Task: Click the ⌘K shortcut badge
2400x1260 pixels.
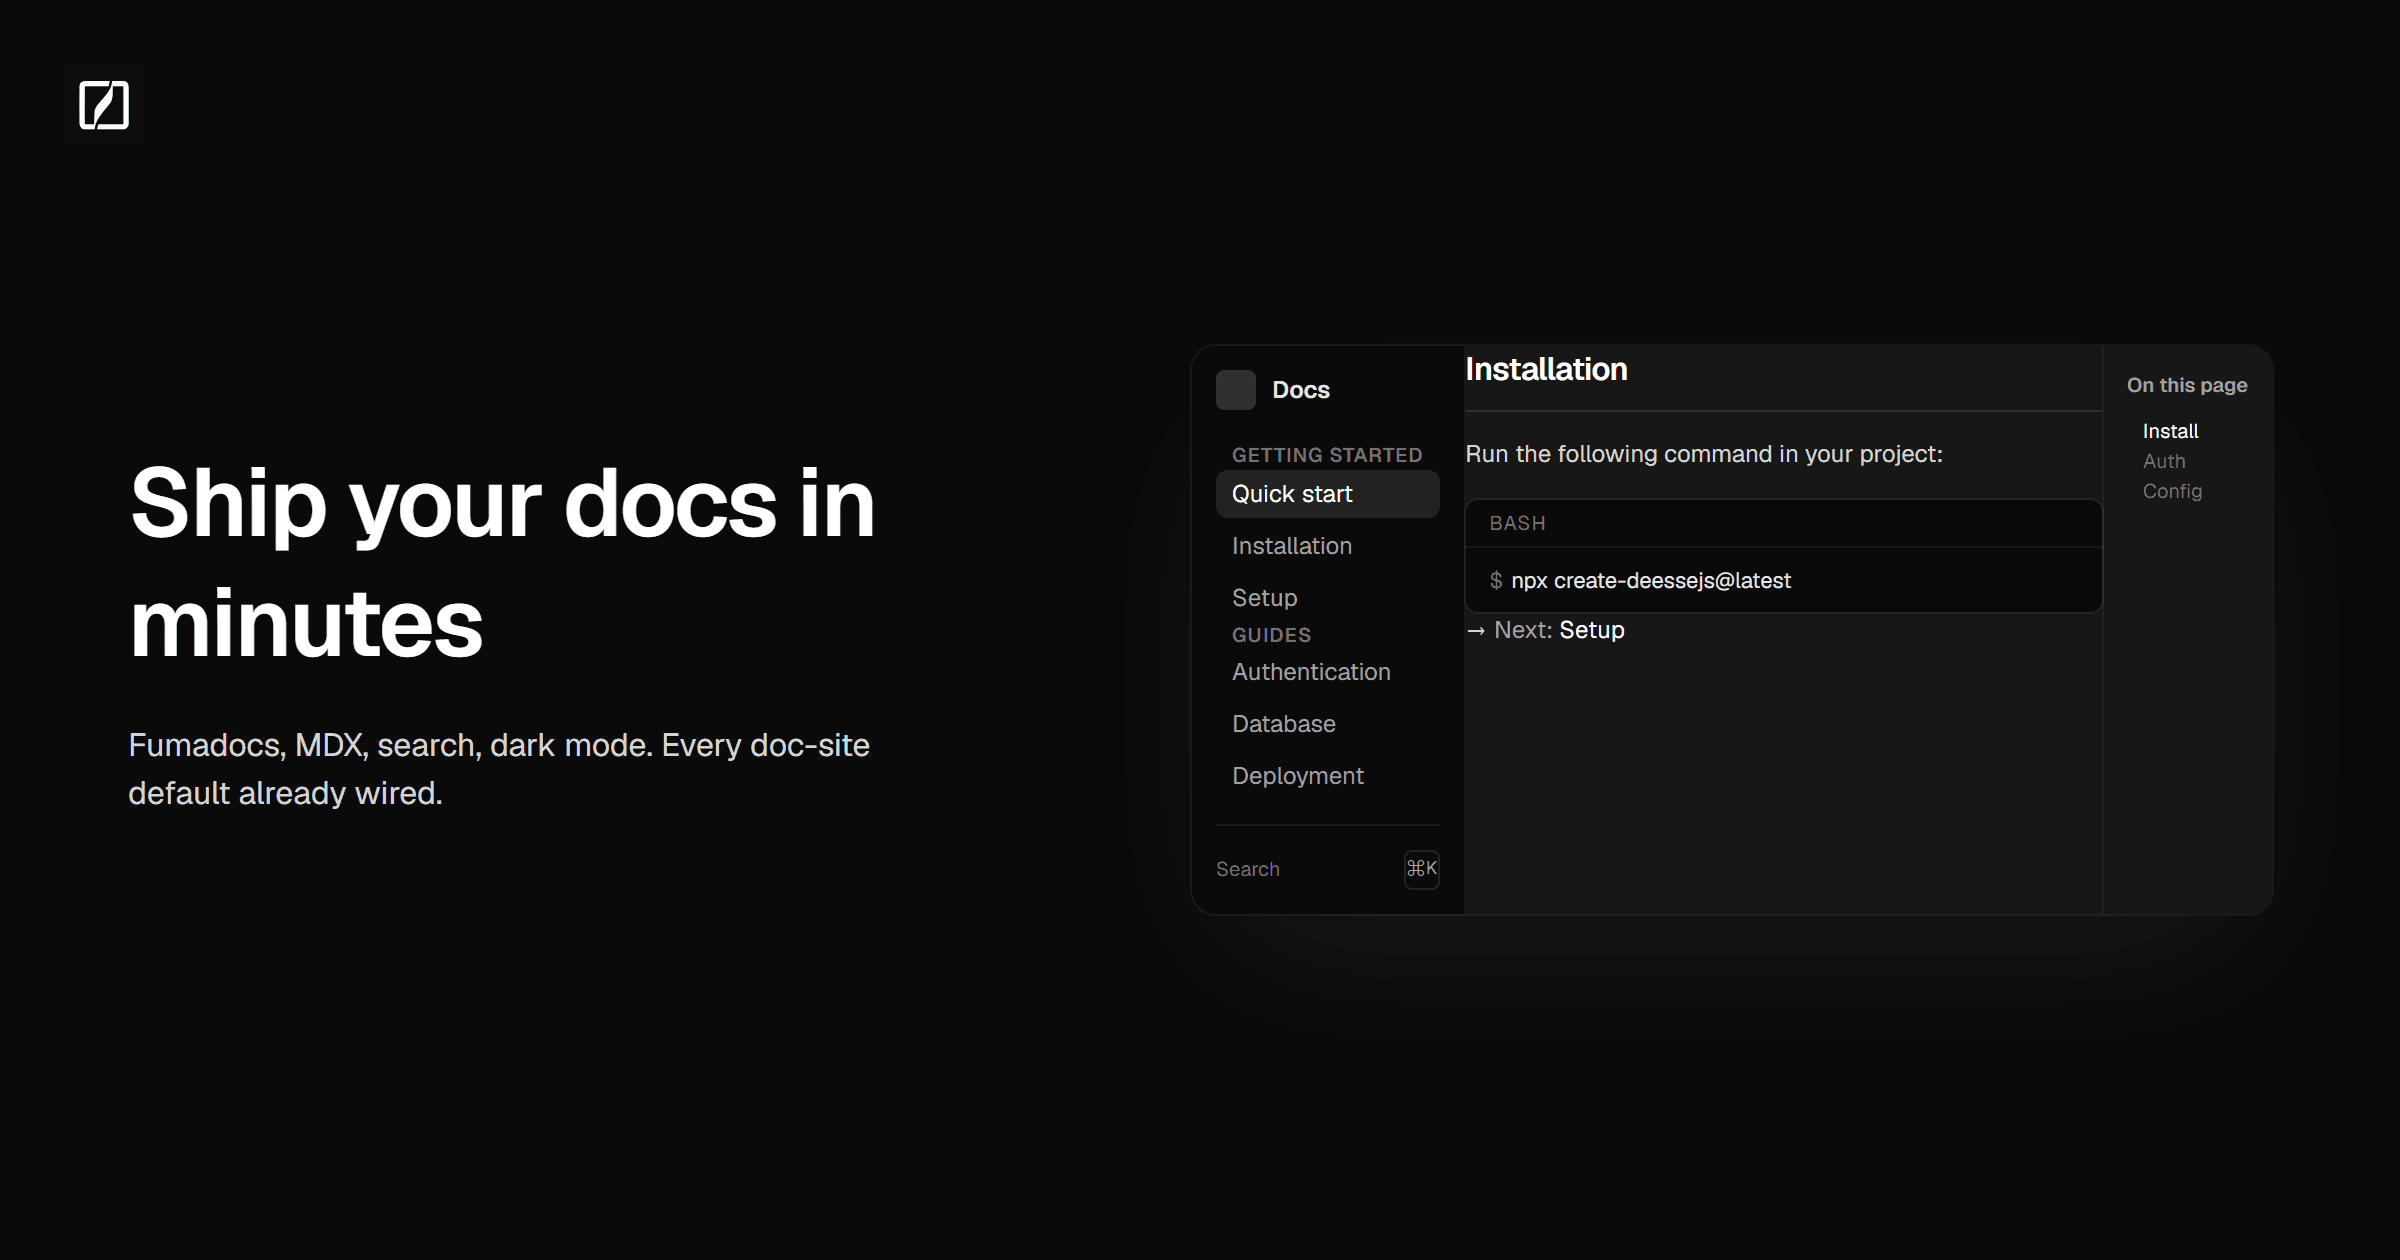Action: (x=1422, y=869)
